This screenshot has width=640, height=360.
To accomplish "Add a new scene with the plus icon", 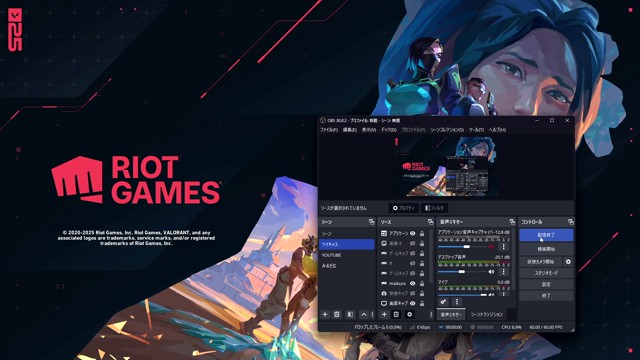I will pos(325,314).
